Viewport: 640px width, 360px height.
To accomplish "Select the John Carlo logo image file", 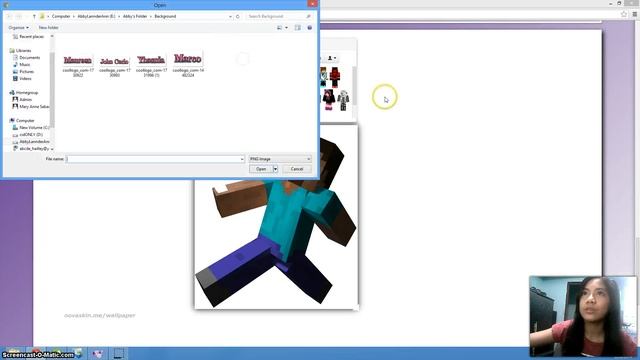I will (115, 65).
